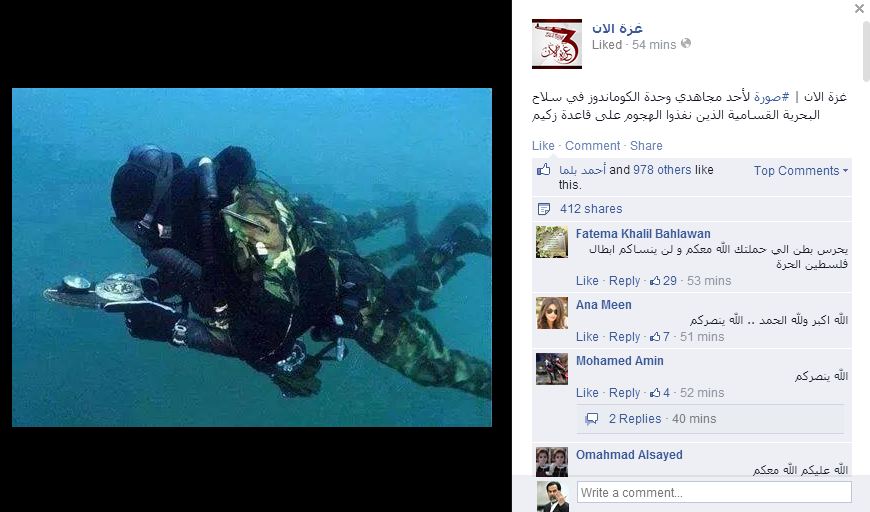The width and height of the screenshot is (870, 512).
Task: Expand the Top Comments dropdown
Action: click(801, 171)
